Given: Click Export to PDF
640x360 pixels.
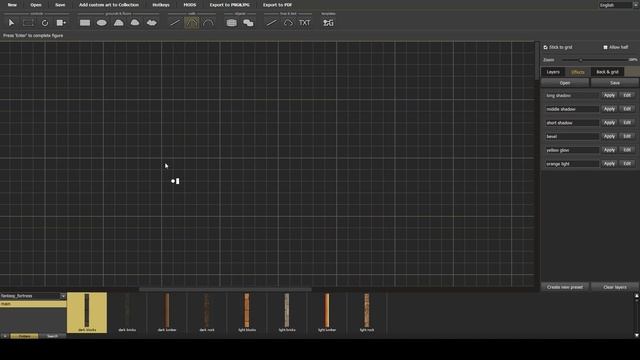Looking at the screenshot, I should (277, 5).
